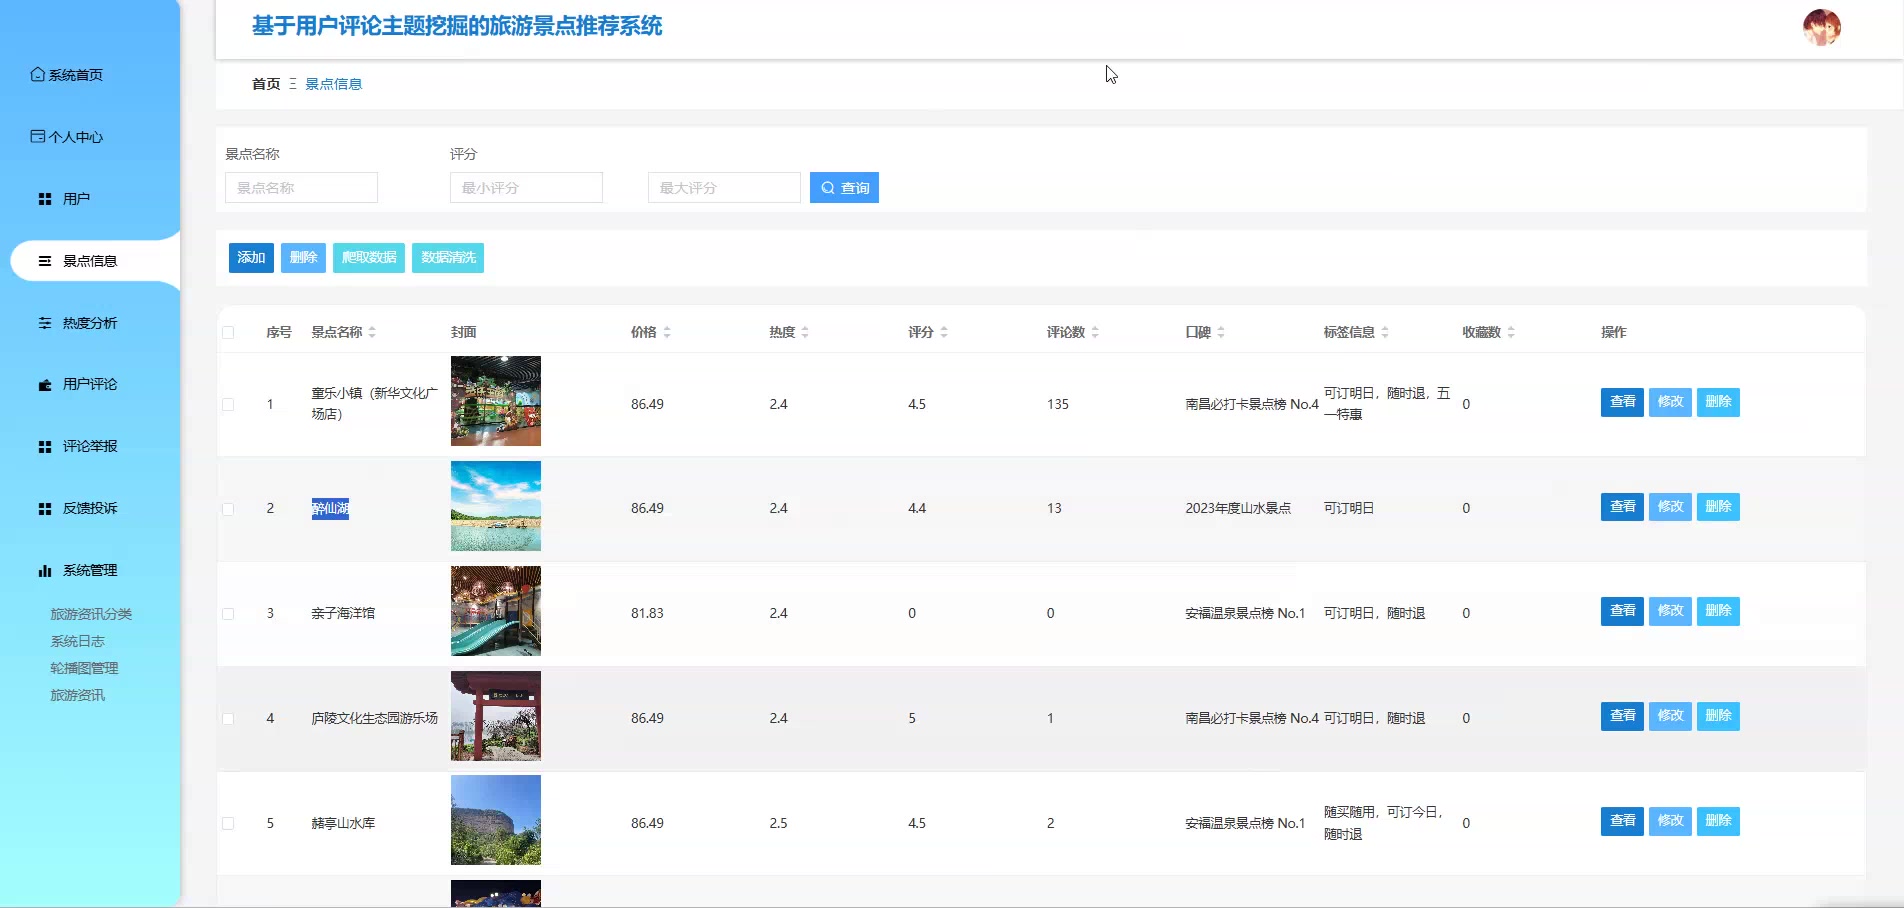This screenshot has height=908, width=1904.
Task: Open the 系统管理 bar chart icon
Action: (x=45, y=570)
